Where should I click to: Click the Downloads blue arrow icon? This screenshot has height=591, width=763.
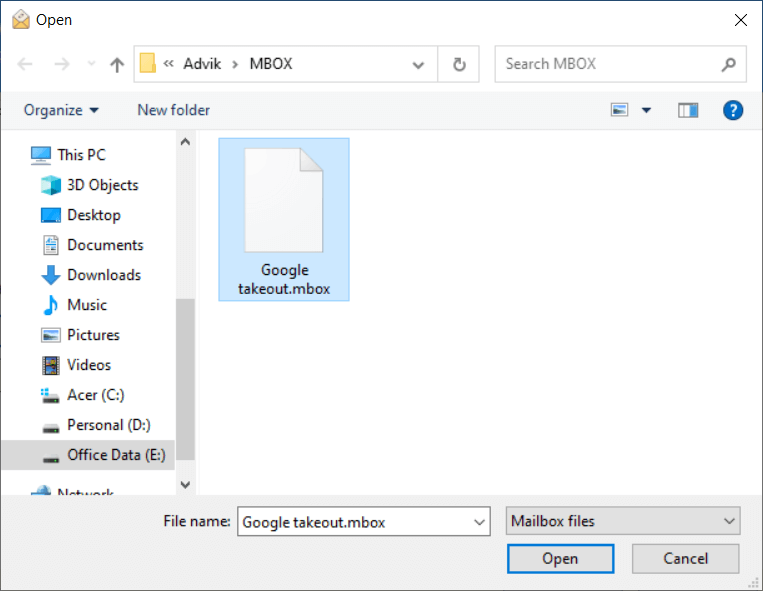(x=51, y=275)
